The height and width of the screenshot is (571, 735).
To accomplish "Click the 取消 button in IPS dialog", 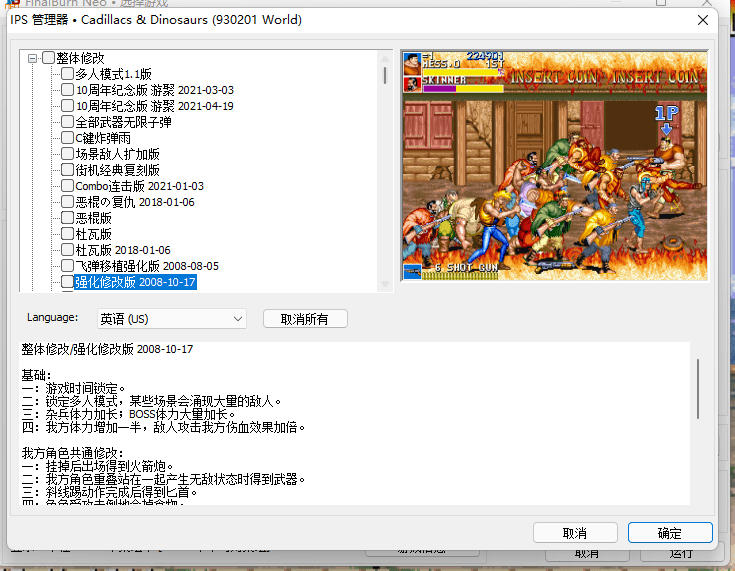I will [x=575, y=533].
